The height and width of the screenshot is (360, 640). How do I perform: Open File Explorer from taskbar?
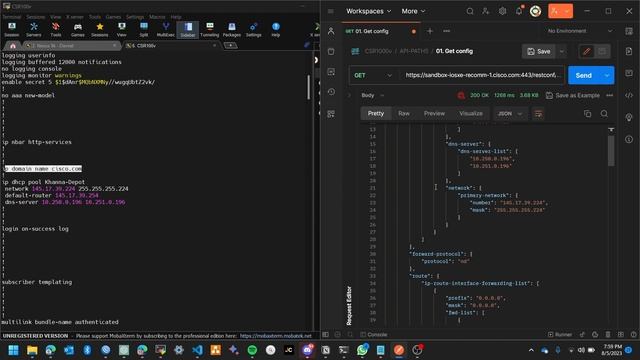click(x=32, y=350)
